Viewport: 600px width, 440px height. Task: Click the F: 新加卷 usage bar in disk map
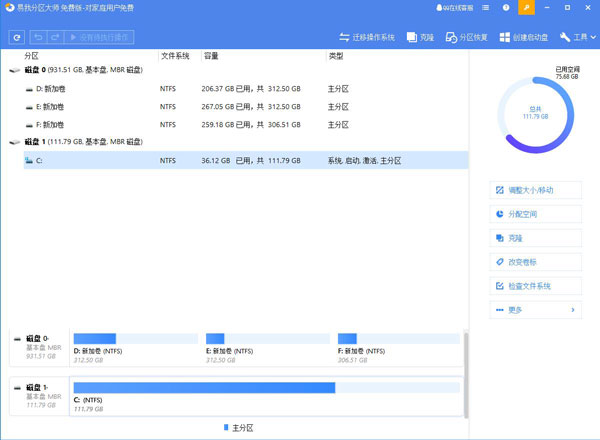(399, 339)
